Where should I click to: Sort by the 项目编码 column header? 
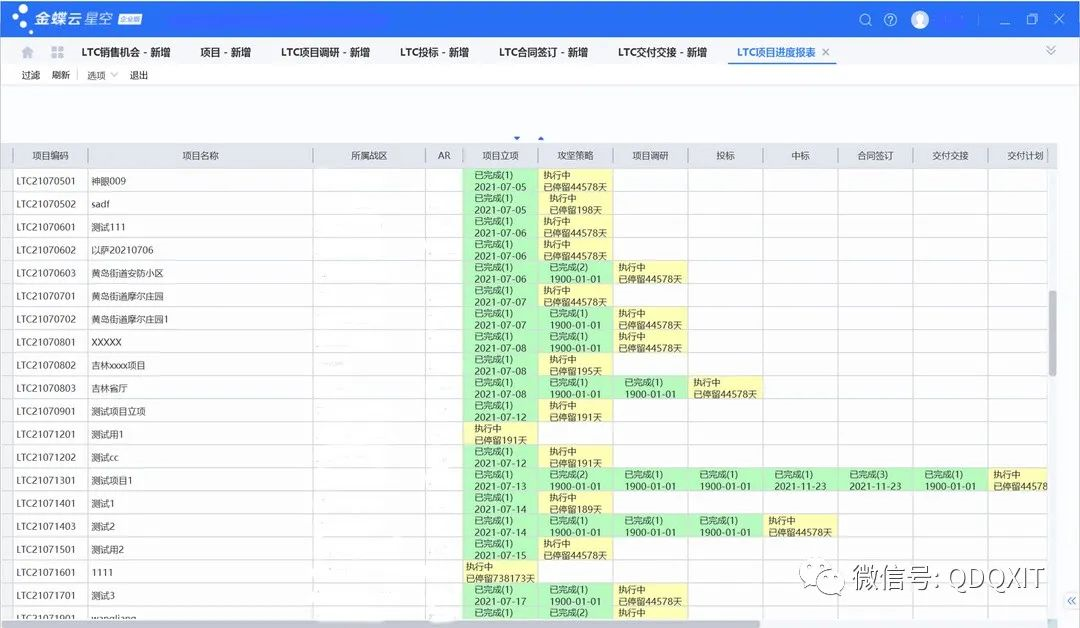click(x=50, y=156)
